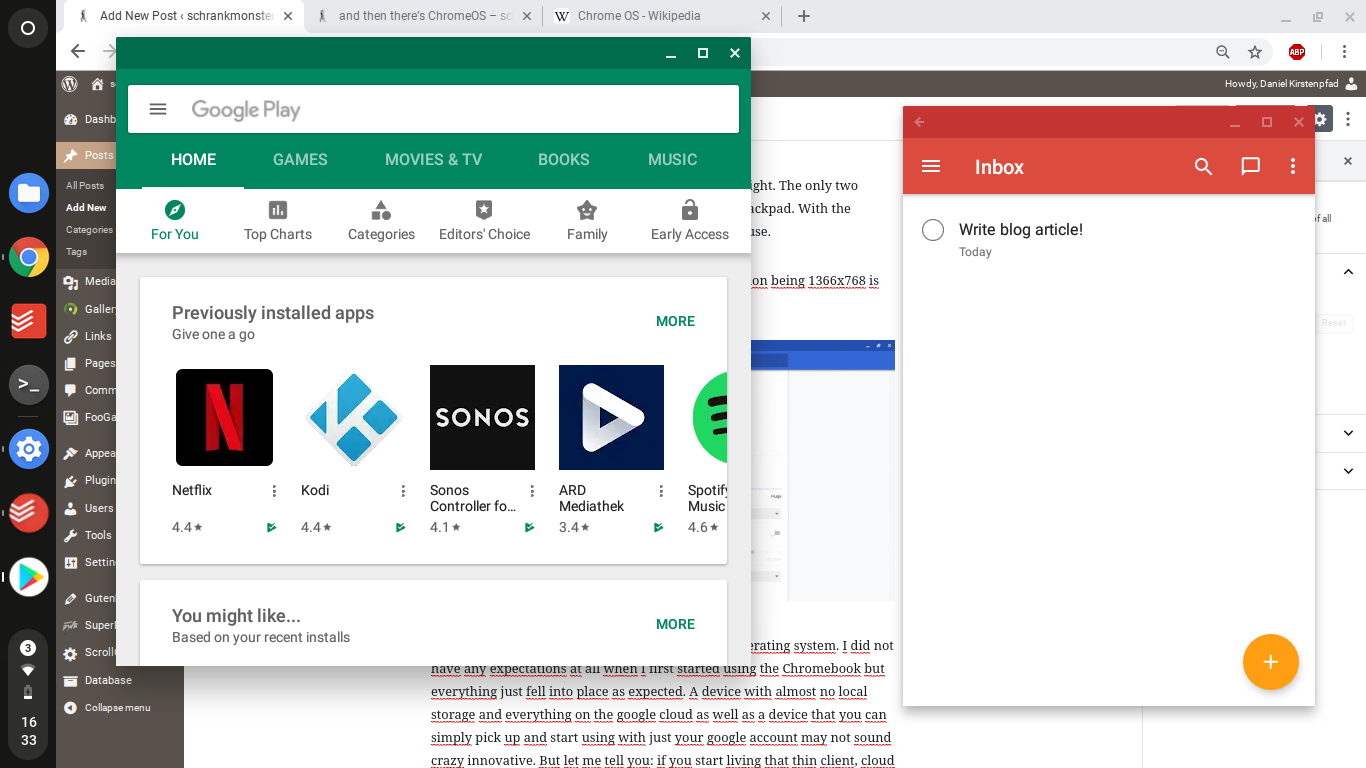This screenshot has height=768, width=1366.
Task: Open the three-dot menu for Netflix
Action: tap(274, 491)
